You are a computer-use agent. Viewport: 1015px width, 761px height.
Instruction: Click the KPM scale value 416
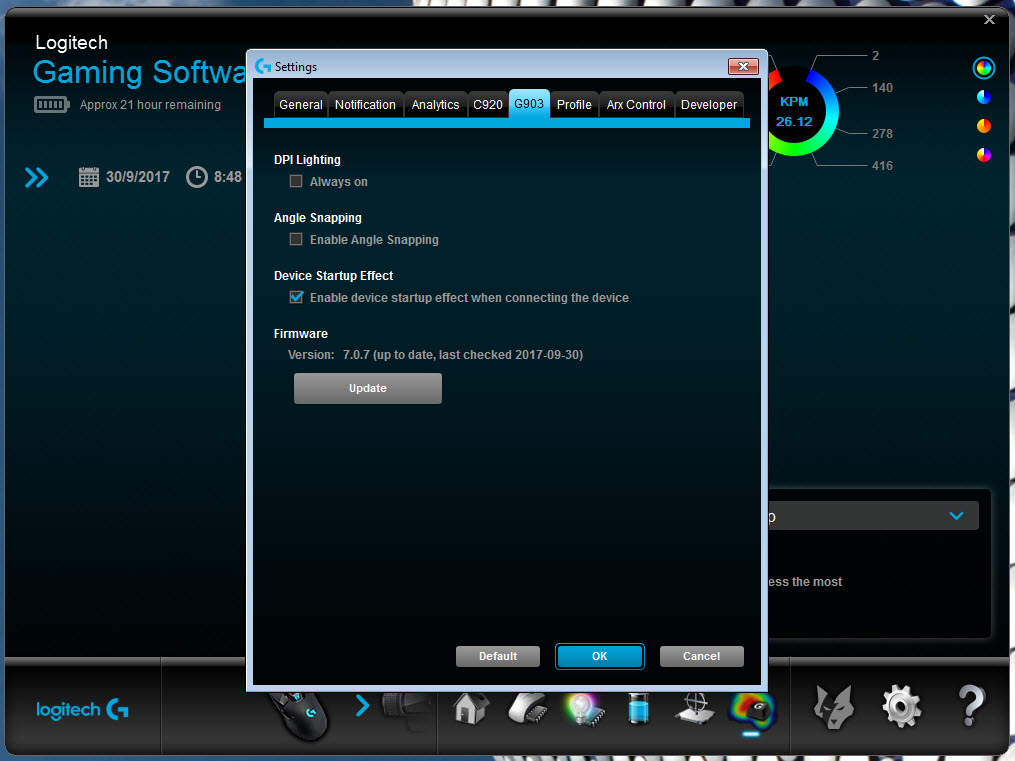(x=882, y=166)
